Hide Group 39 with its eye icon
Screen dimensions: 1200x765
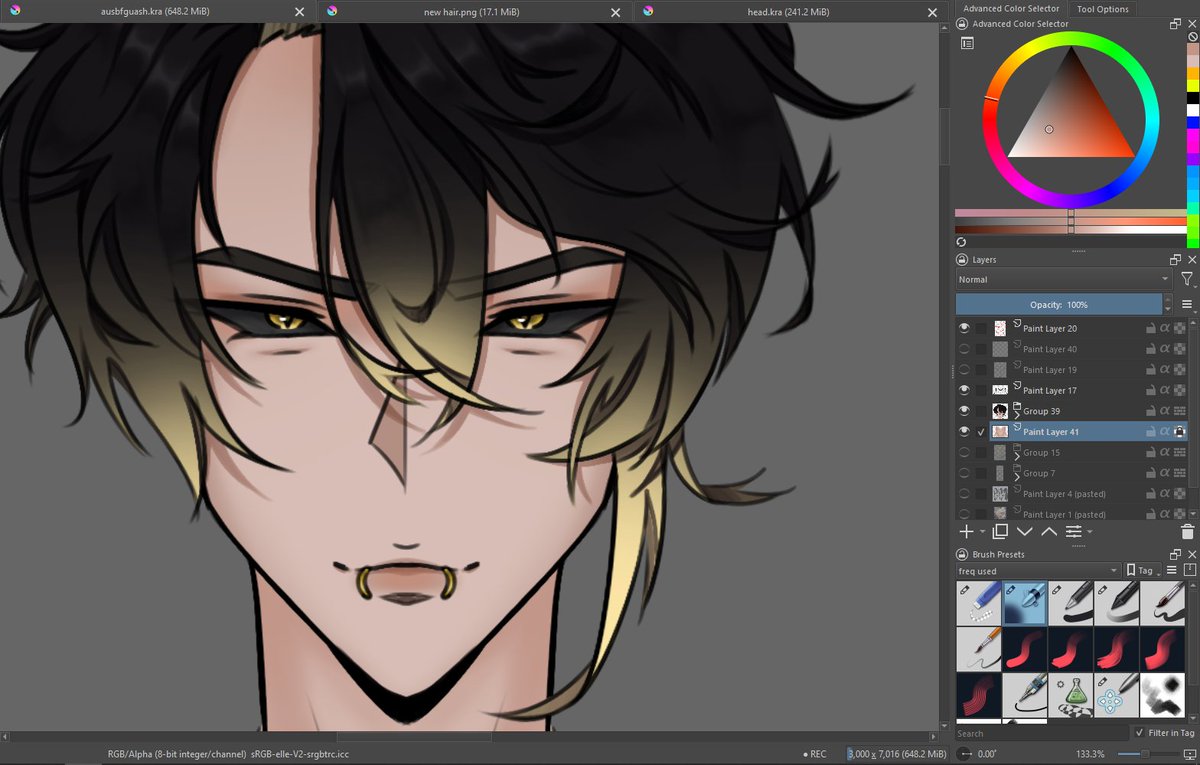964,411
